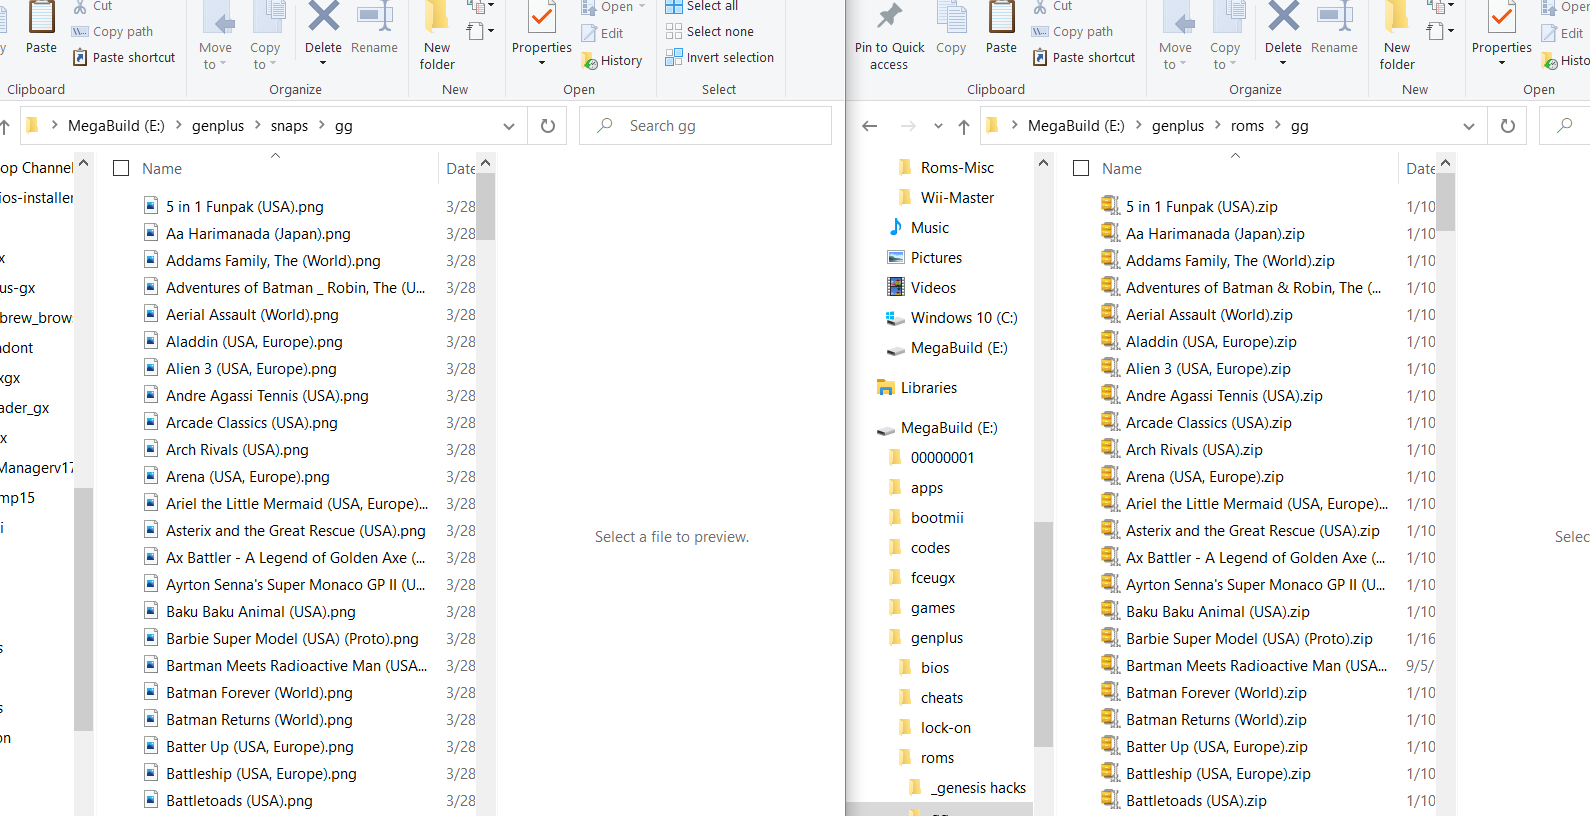Click the Search gg input field

click(x=705, y=126)
